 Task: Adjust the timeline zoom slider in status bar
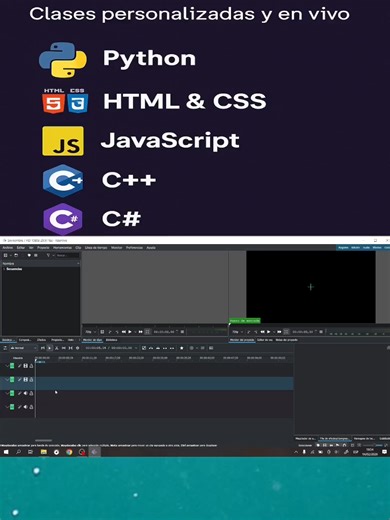(x=372, y=445)
